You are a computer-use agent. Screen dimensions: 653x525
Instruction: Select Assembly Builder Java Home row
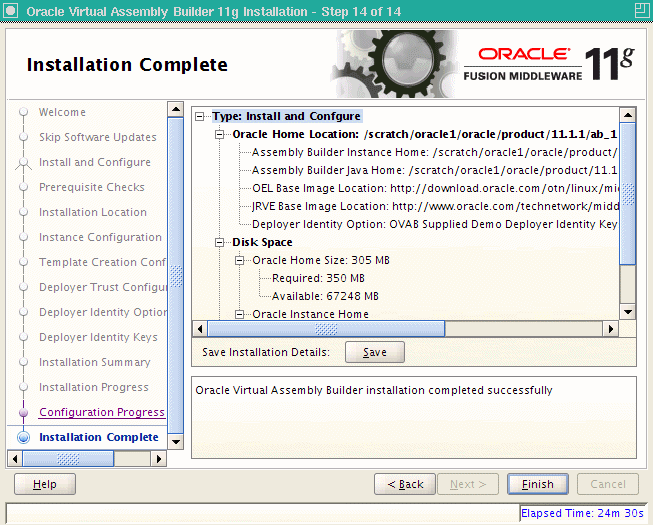(x=434, y=170)
